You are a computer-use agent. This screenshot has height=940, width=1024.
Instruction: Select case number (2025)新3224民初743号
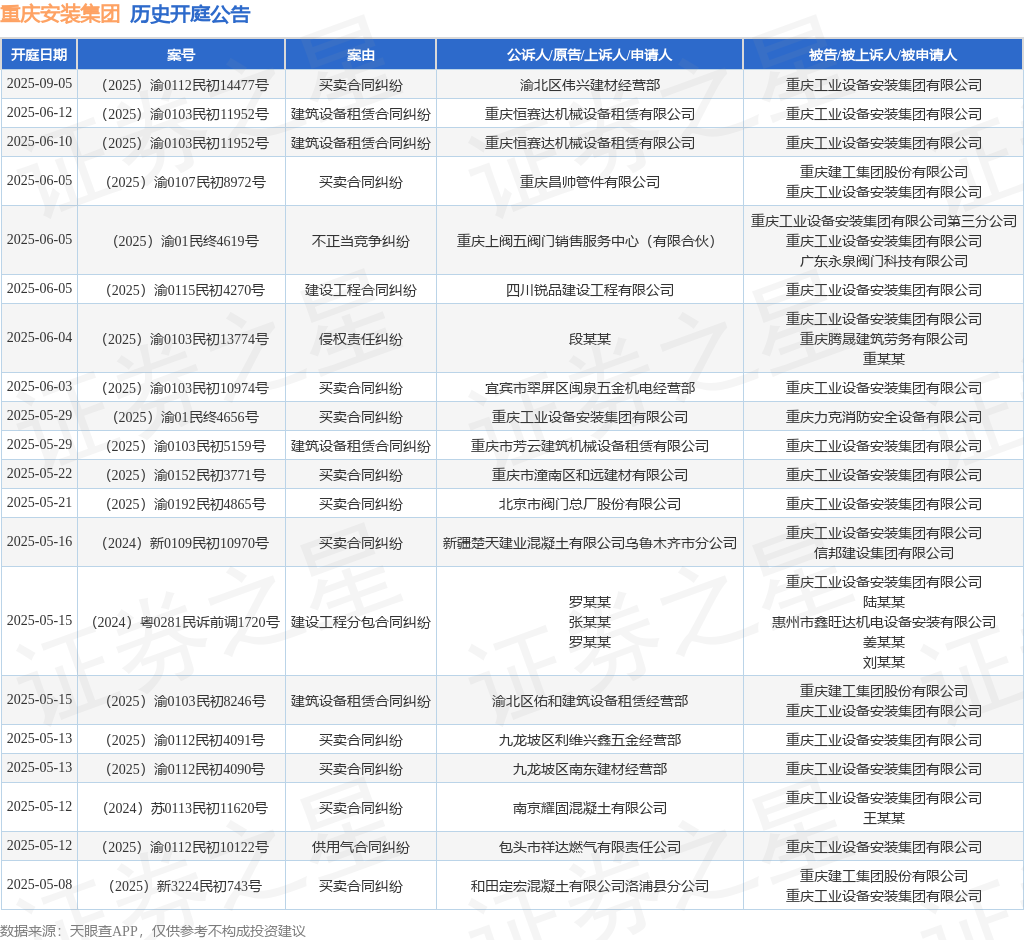tap(185, 885)
